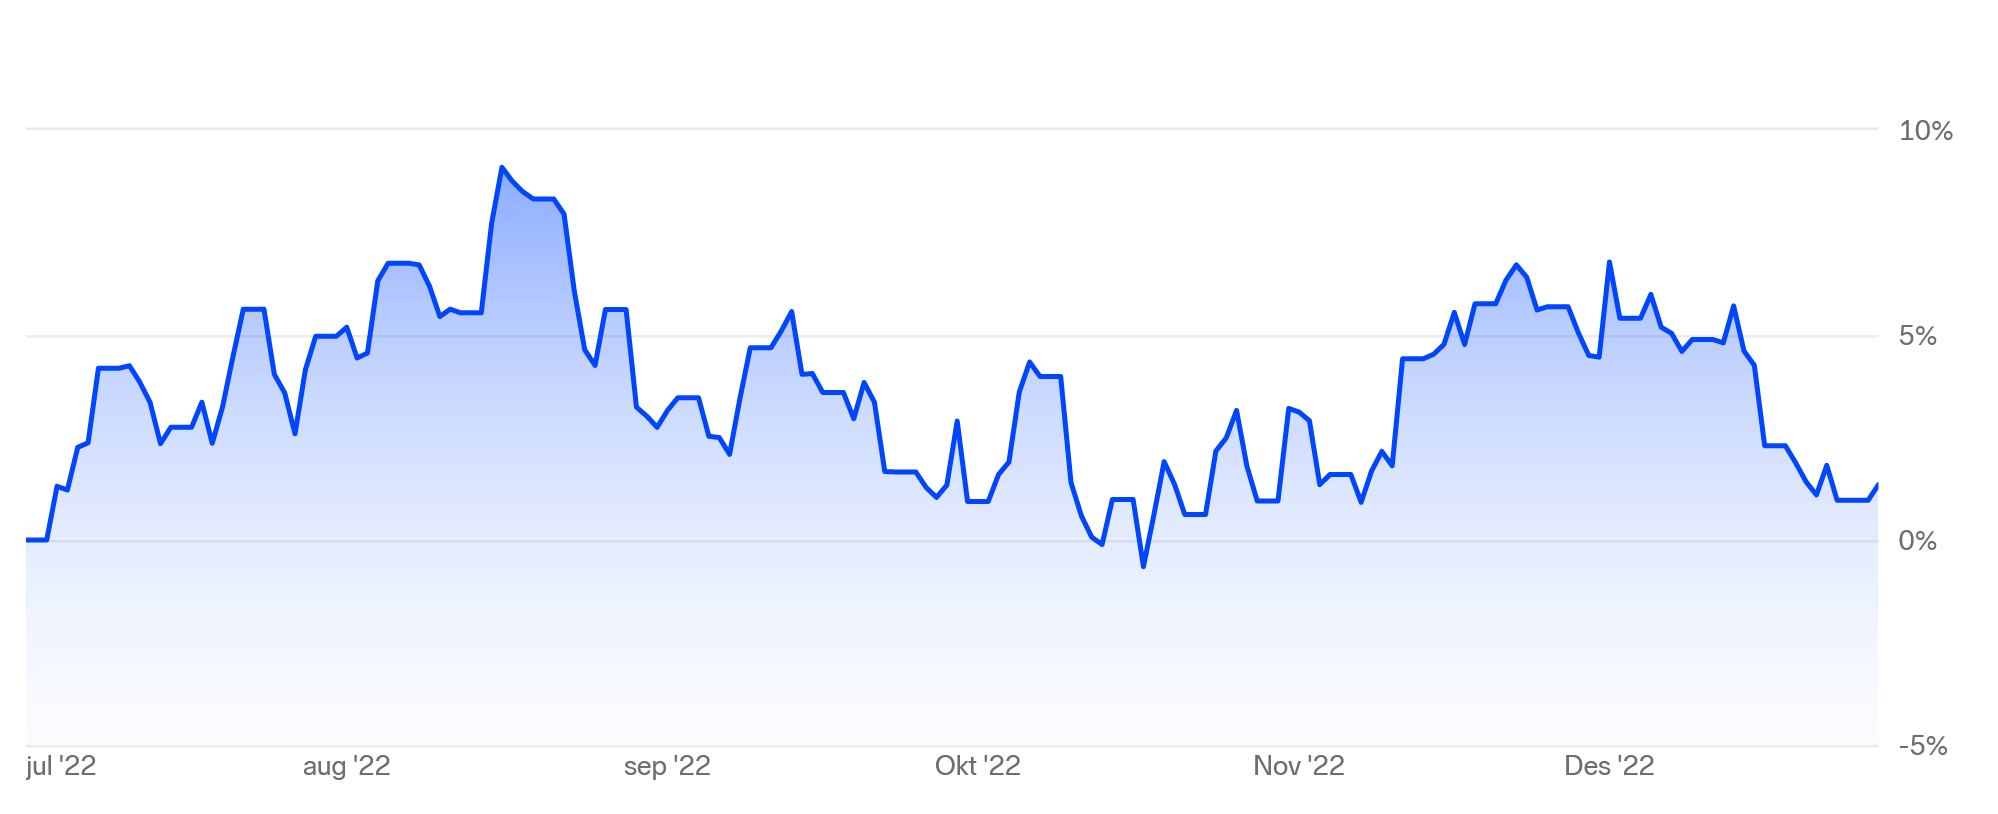1998x814 pixels.
Task: Select the late November peak before Des '22
Action: (1516, 265)
